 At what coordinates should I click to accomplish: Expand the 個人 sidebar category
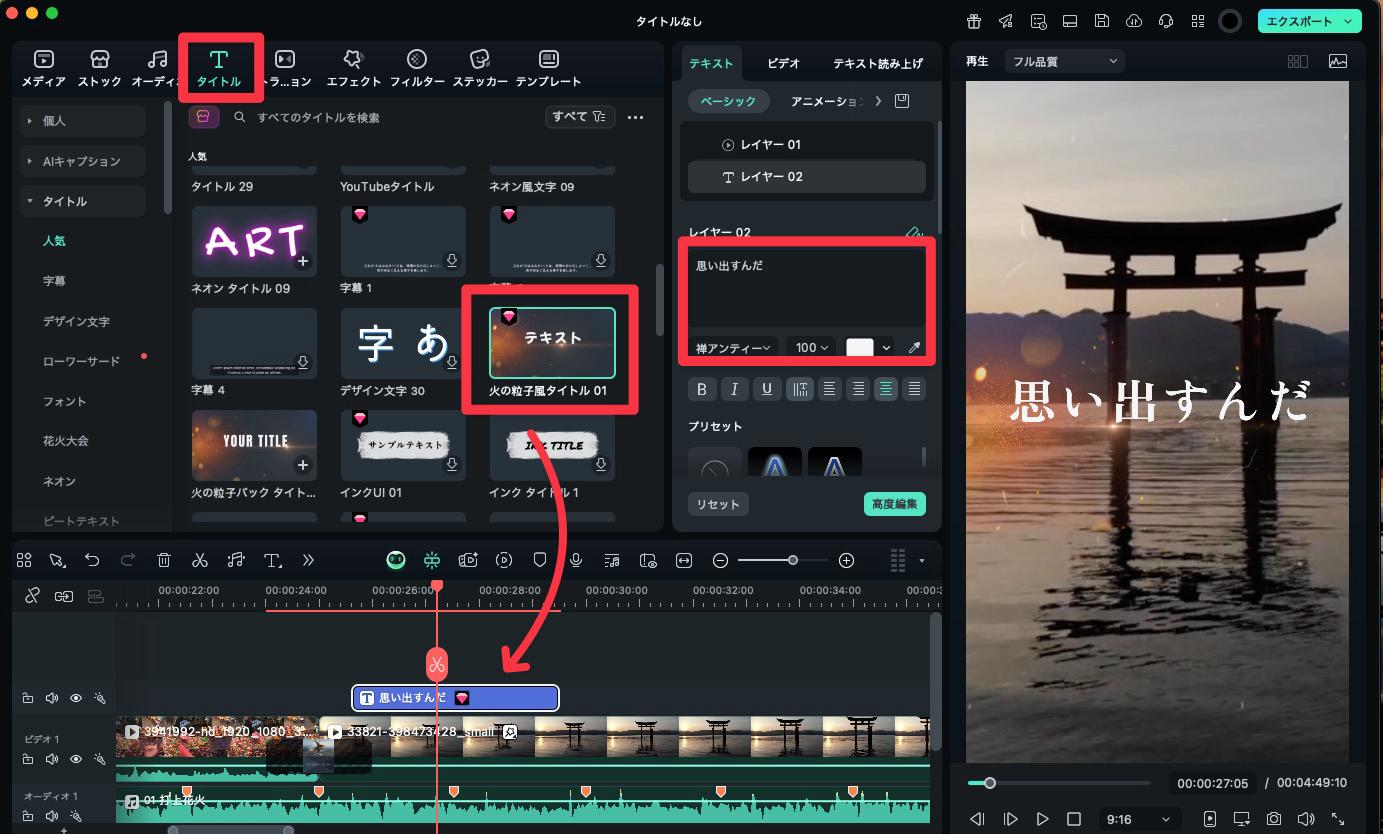83,120
